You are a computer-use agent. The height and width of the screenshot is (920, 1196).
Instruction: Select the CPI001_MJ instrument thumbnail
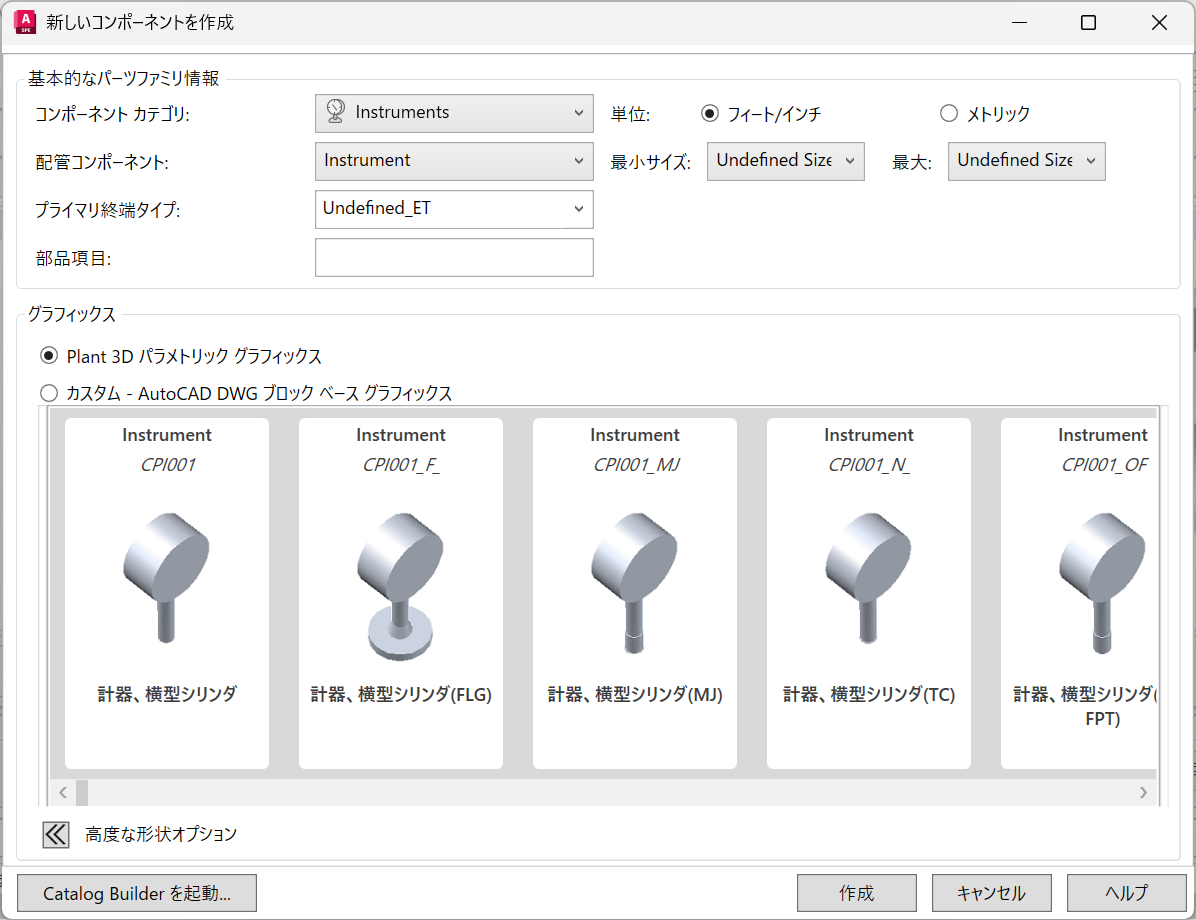point(635,593)
